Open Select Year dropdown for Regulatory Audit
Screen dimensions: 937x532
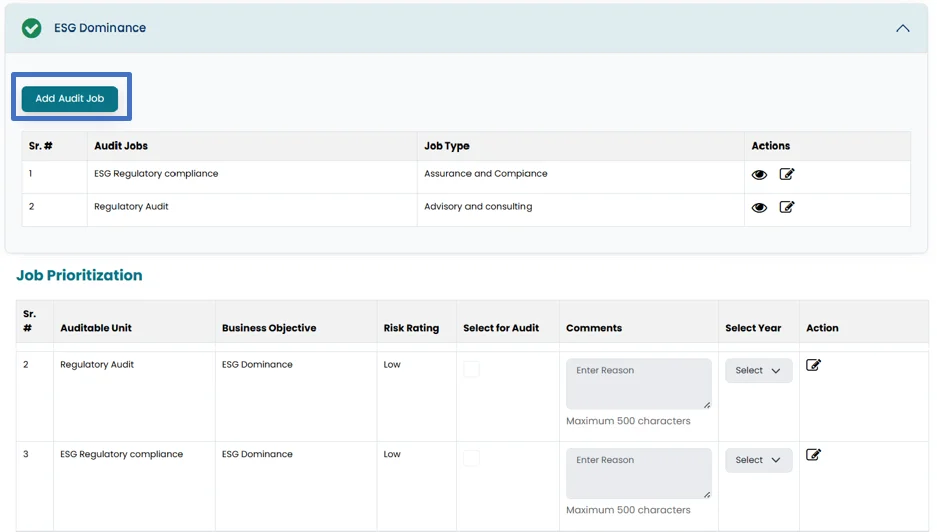click(x=758, y=371)
